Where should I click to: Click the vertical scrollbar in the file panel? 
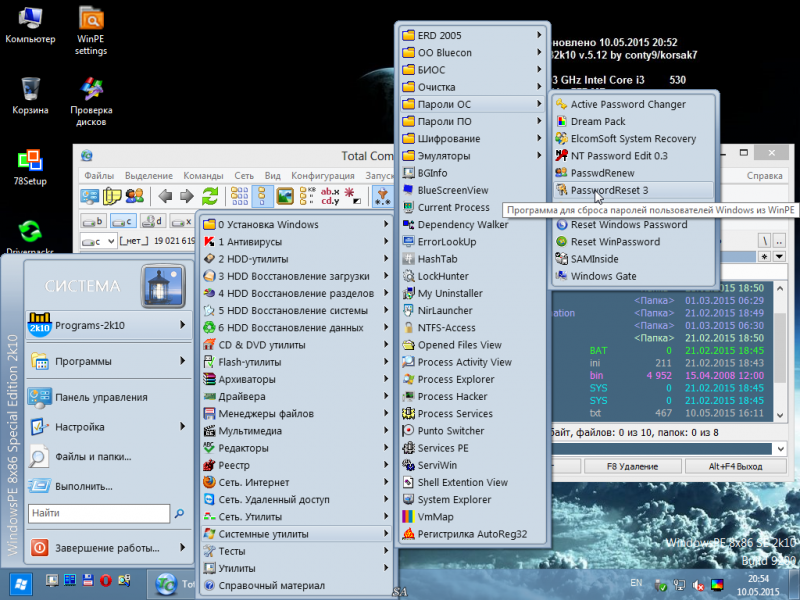point(780,352)
